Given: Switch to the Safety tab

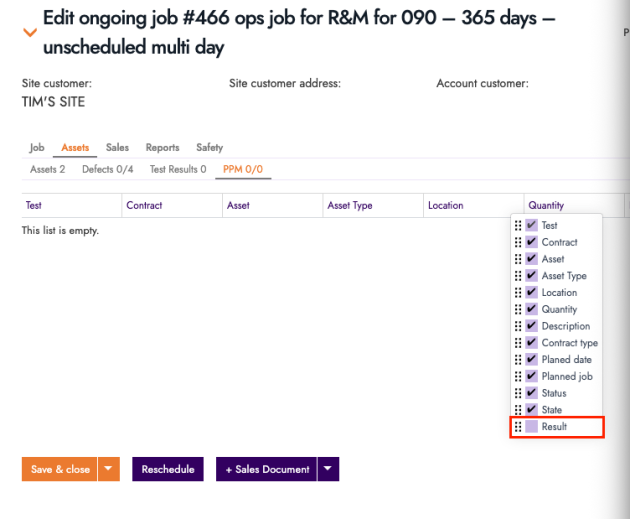Looking at the screenshot, I should click(209, 148).
